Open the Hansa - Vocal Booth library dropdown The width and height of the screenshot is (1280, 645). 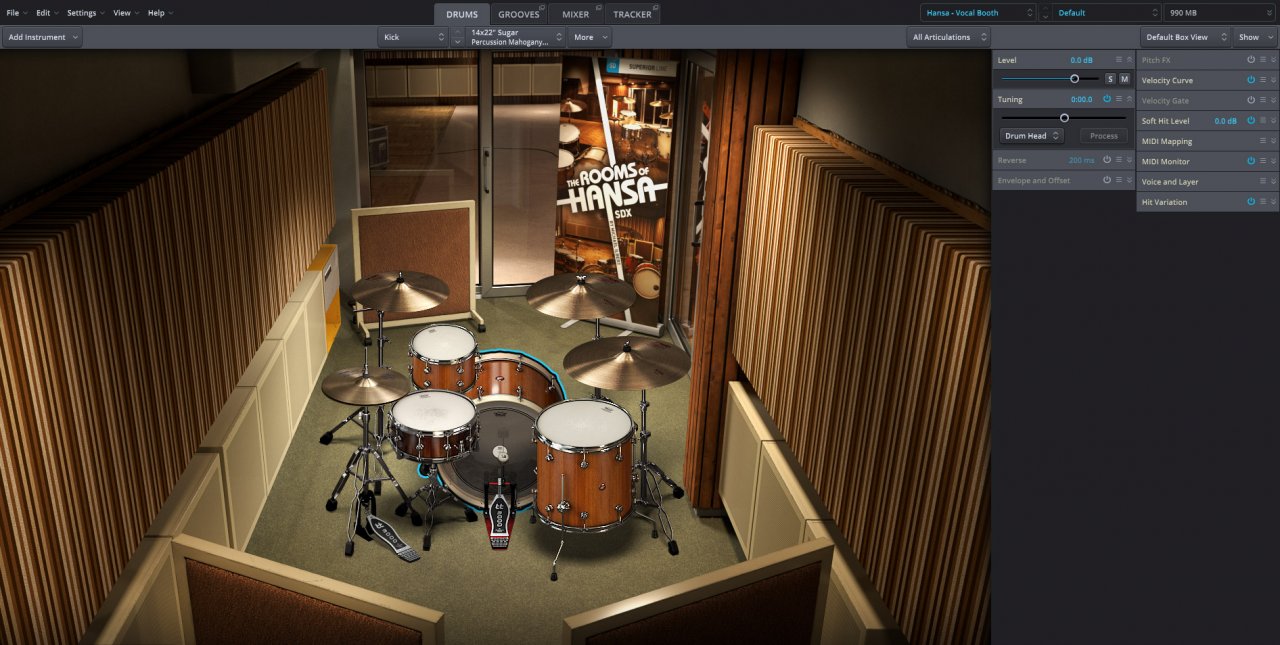click(x=979, y=13)
